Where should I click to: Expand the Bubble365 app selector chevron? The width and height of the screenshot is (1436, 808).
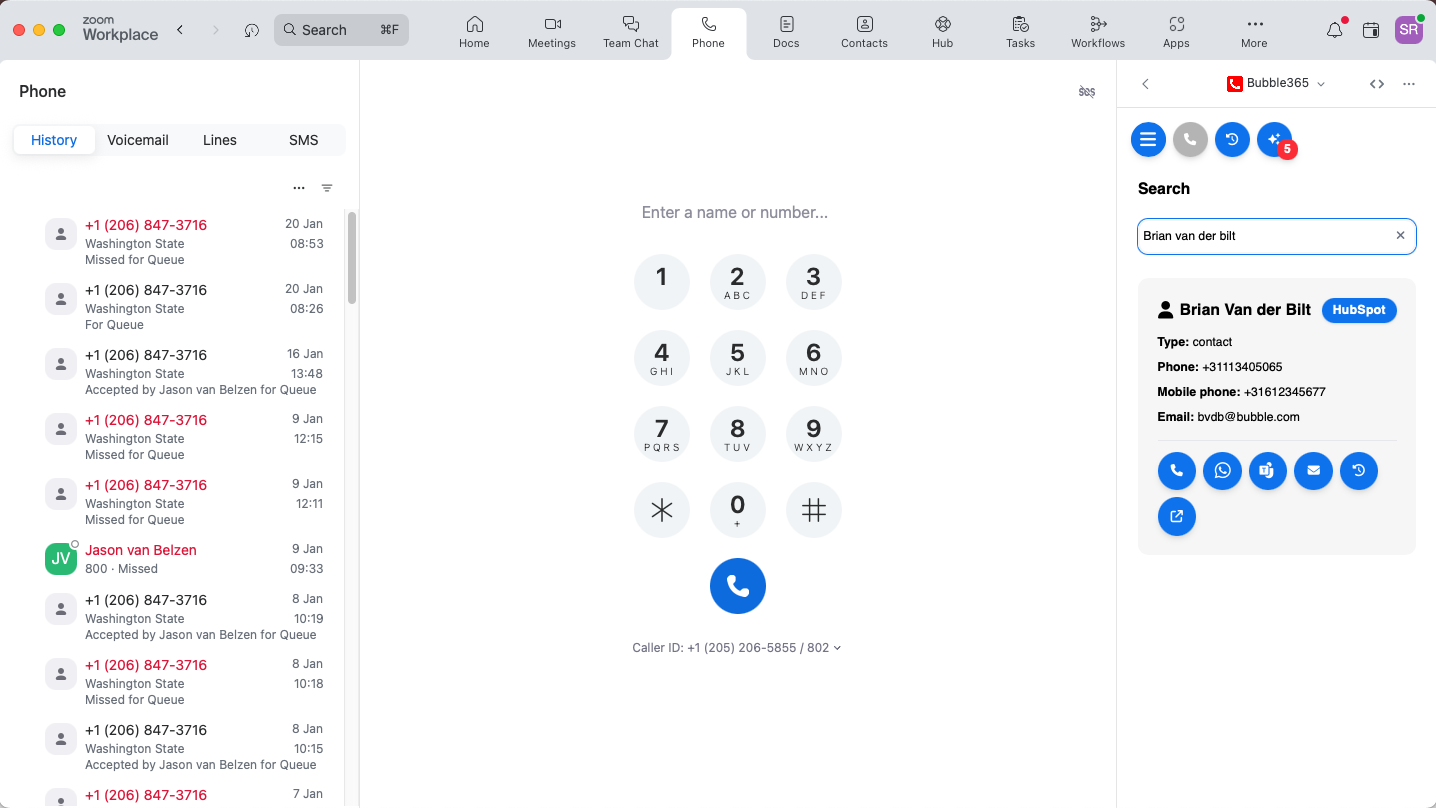coord(1322,83)
